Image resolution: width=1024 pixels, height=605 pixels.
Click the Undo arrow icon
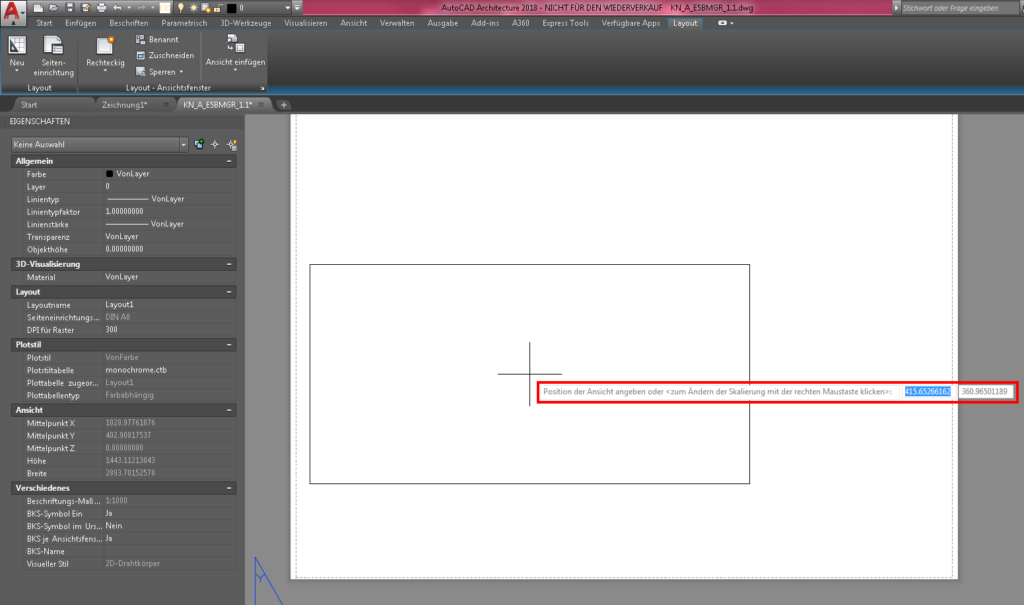click(118, 8)
